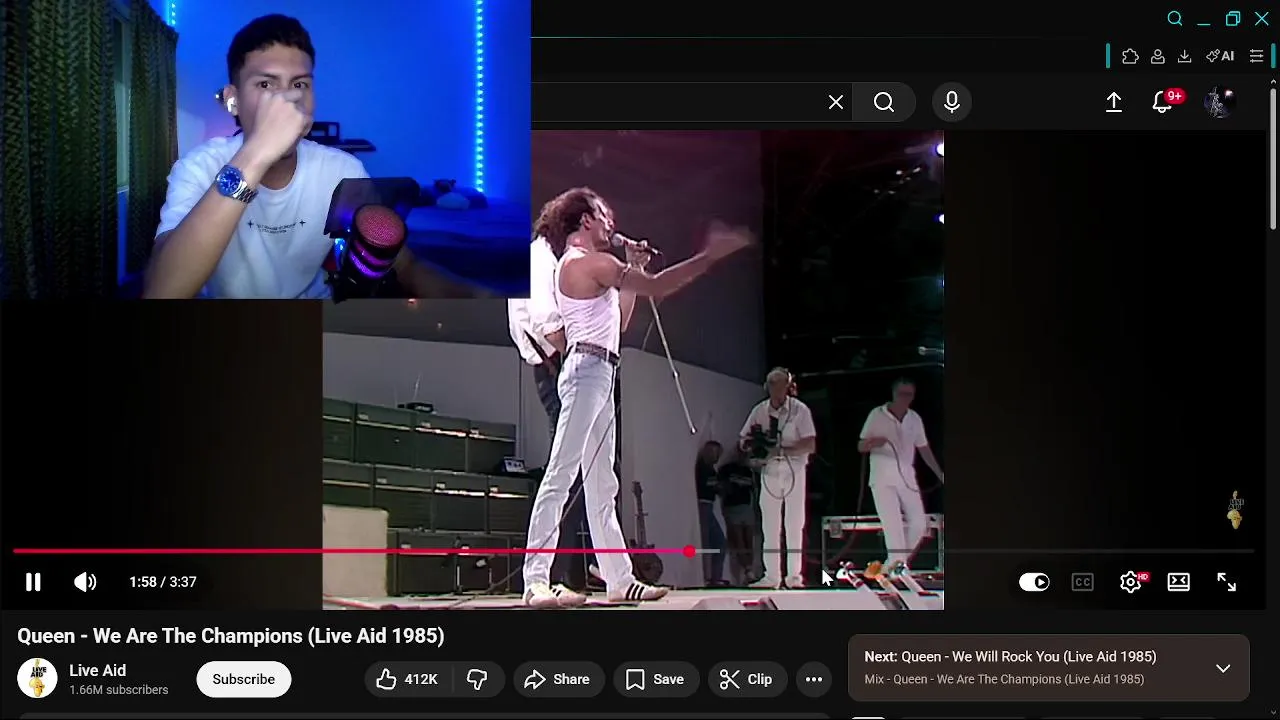
Task: Open next video We Will Rock You
Action: coord(1010,657)
